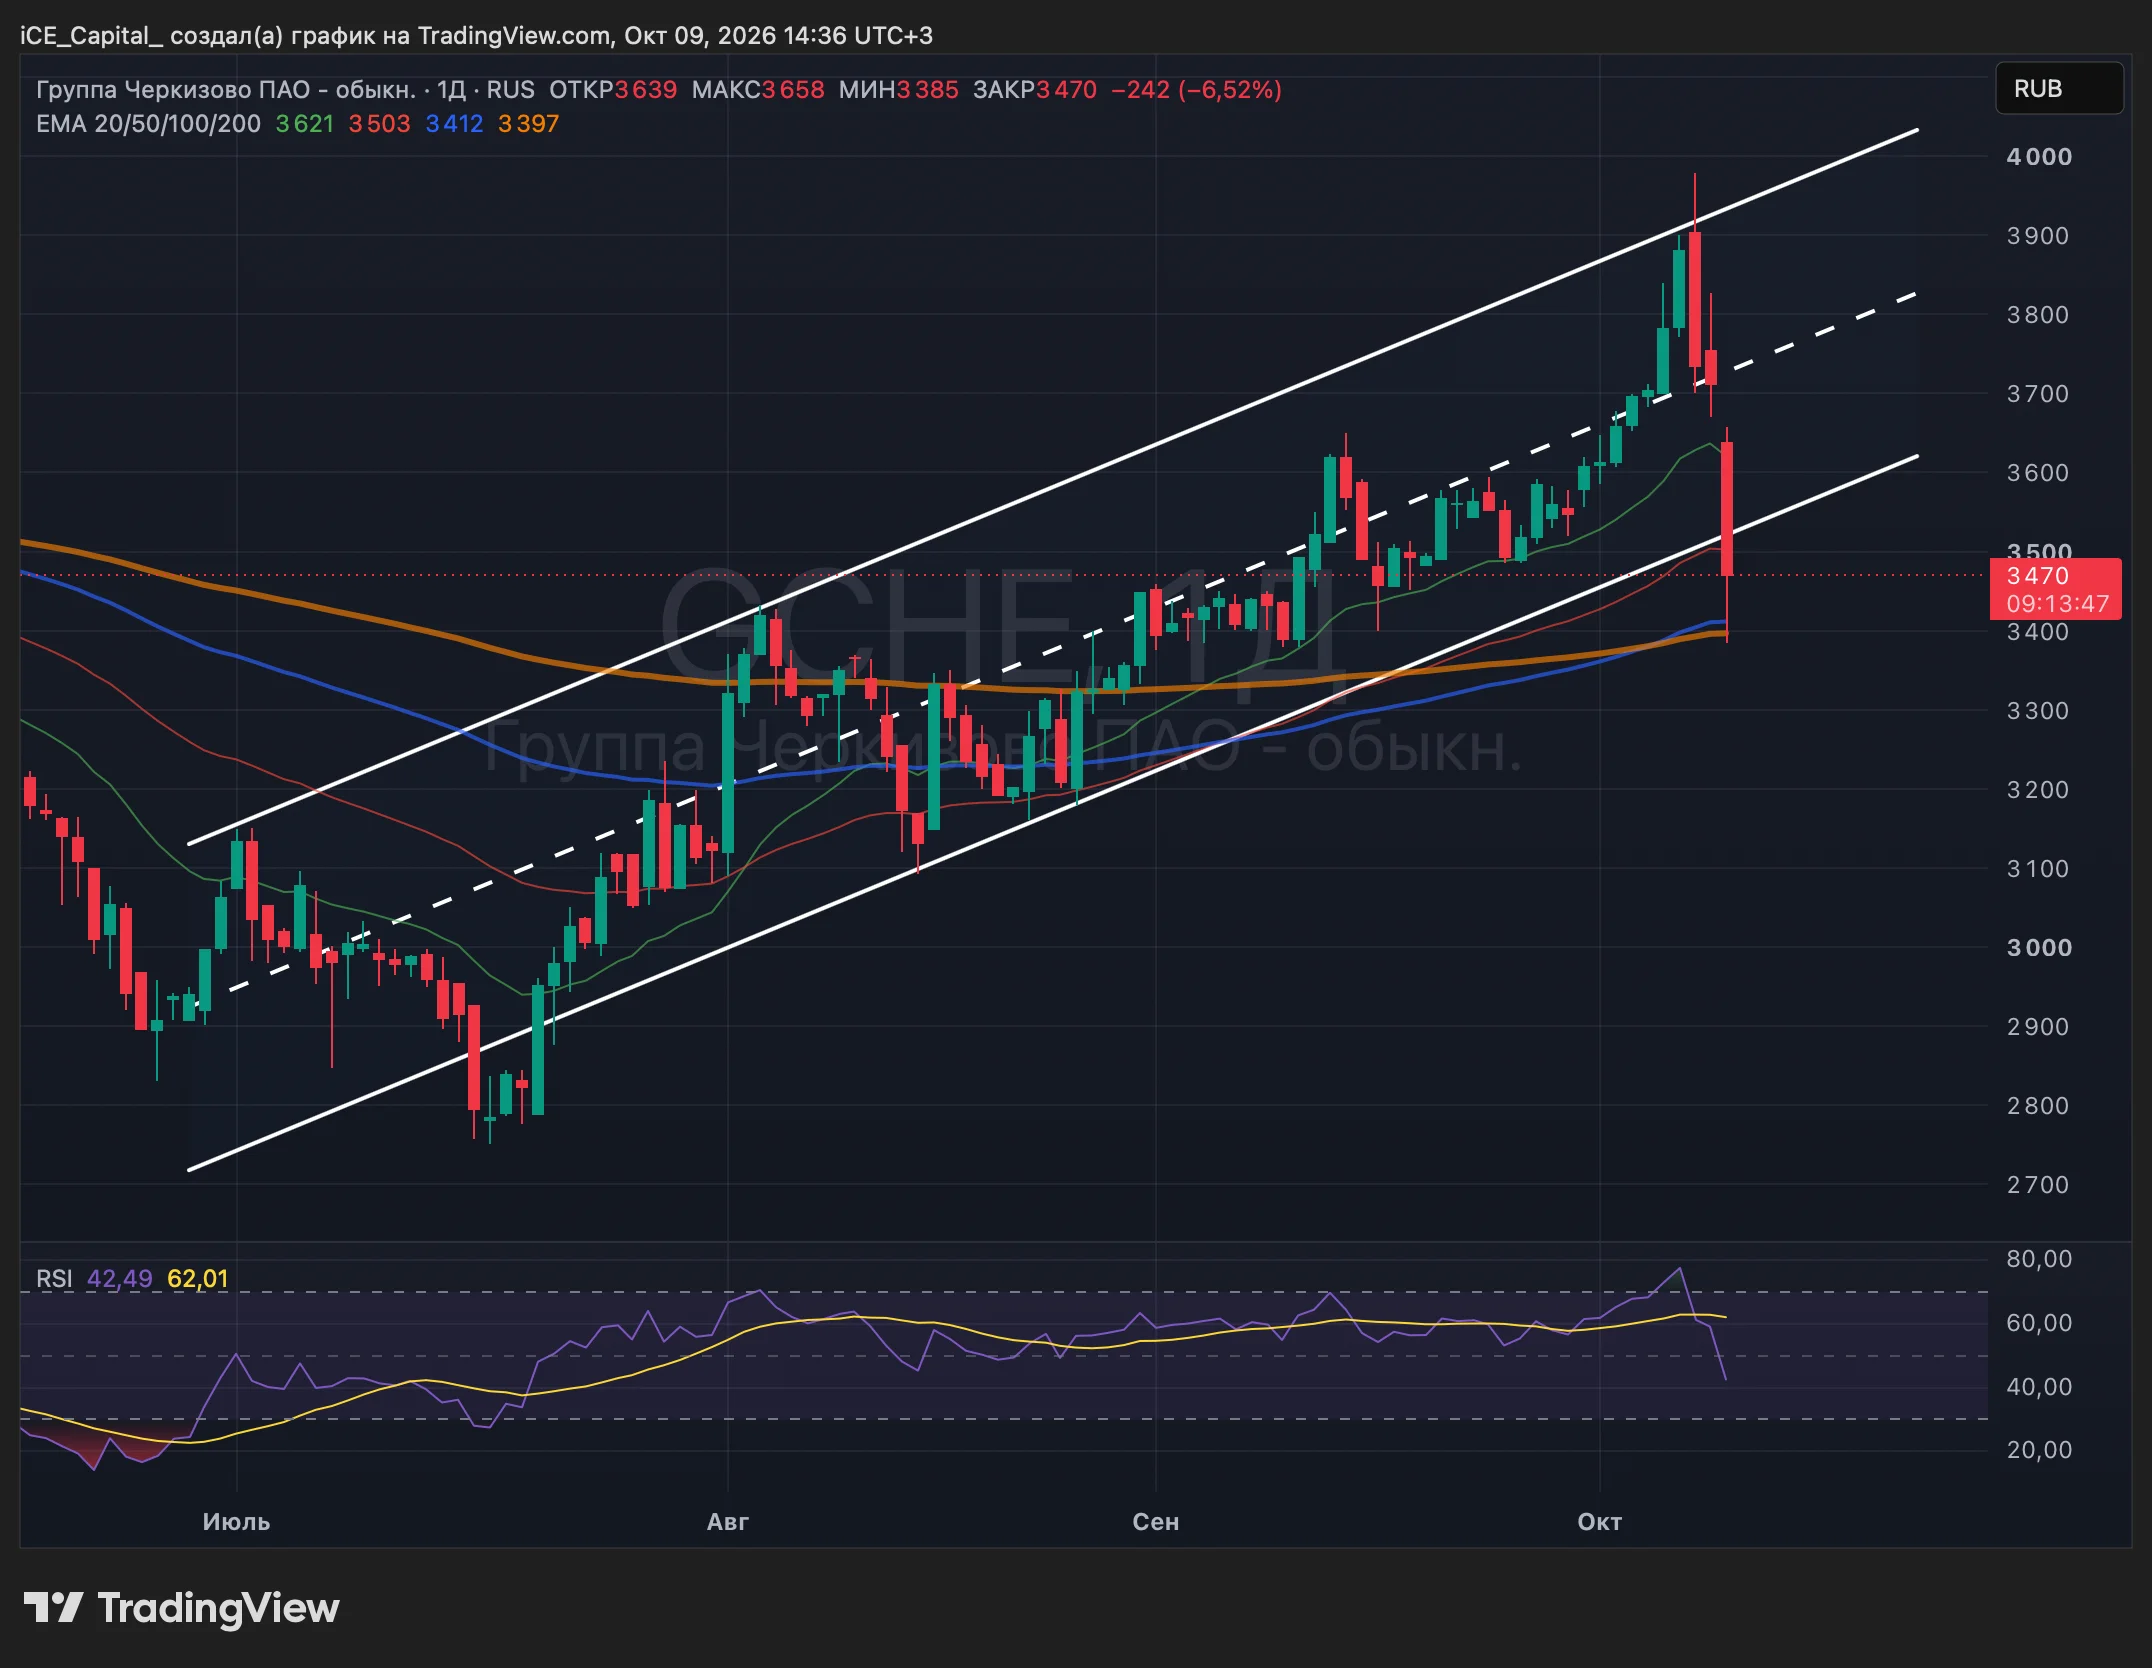The width and height of the screenshot is (2152, 1668).
Task: Click the 40,00 RSI scale label
Action: 2039,1387
